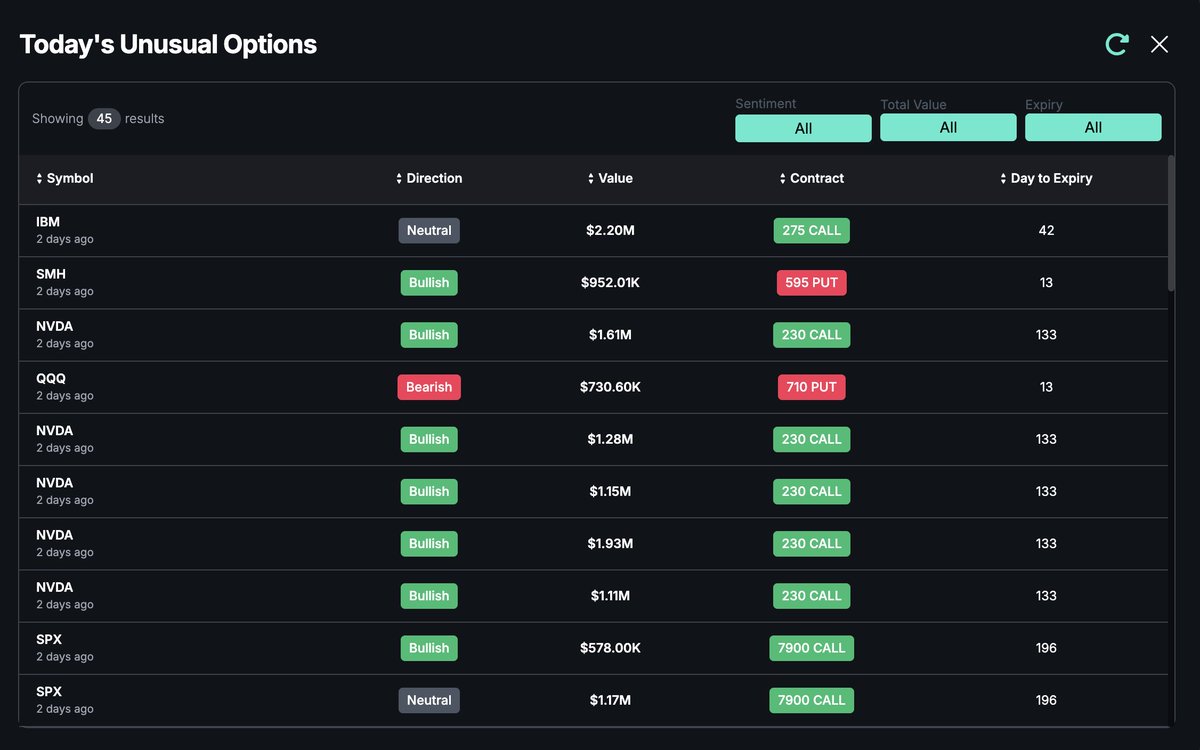The width and height of the screenshot is (1200, 750).
Task: Click the $1.28M NVDA value
Action: pos(610,439)
